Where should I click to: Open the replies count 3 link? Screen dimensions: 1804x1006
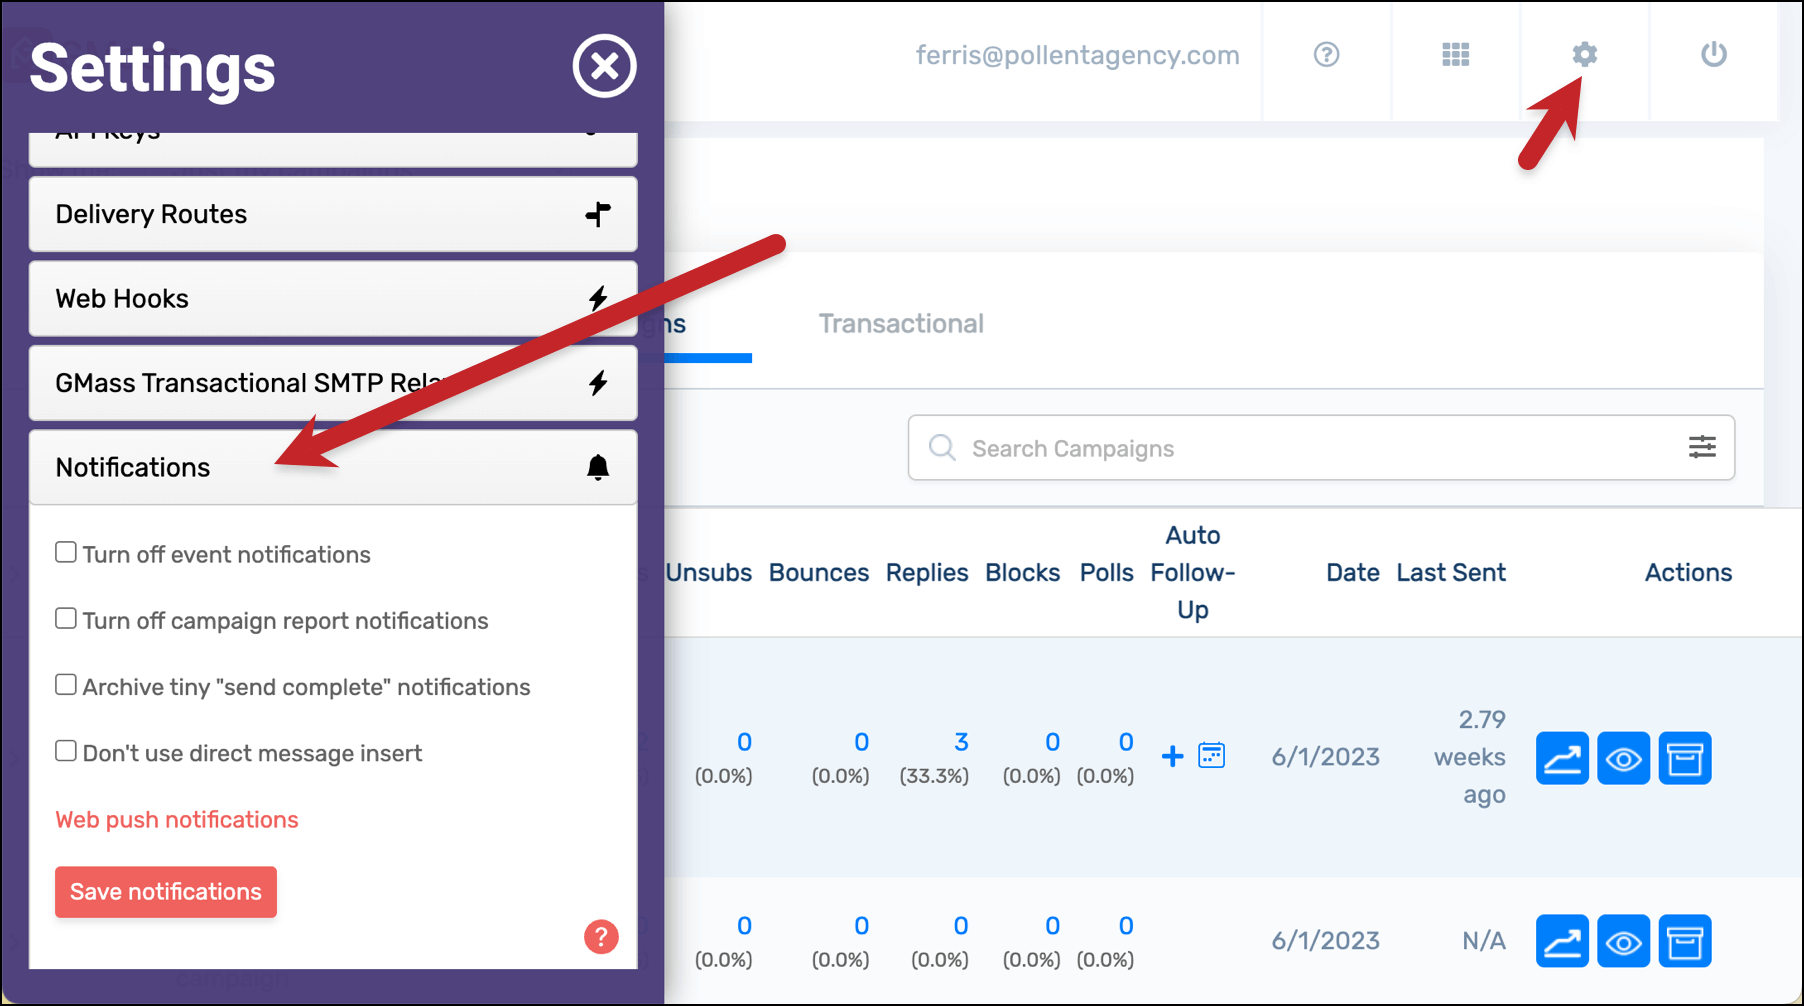(x=961, y=742)
